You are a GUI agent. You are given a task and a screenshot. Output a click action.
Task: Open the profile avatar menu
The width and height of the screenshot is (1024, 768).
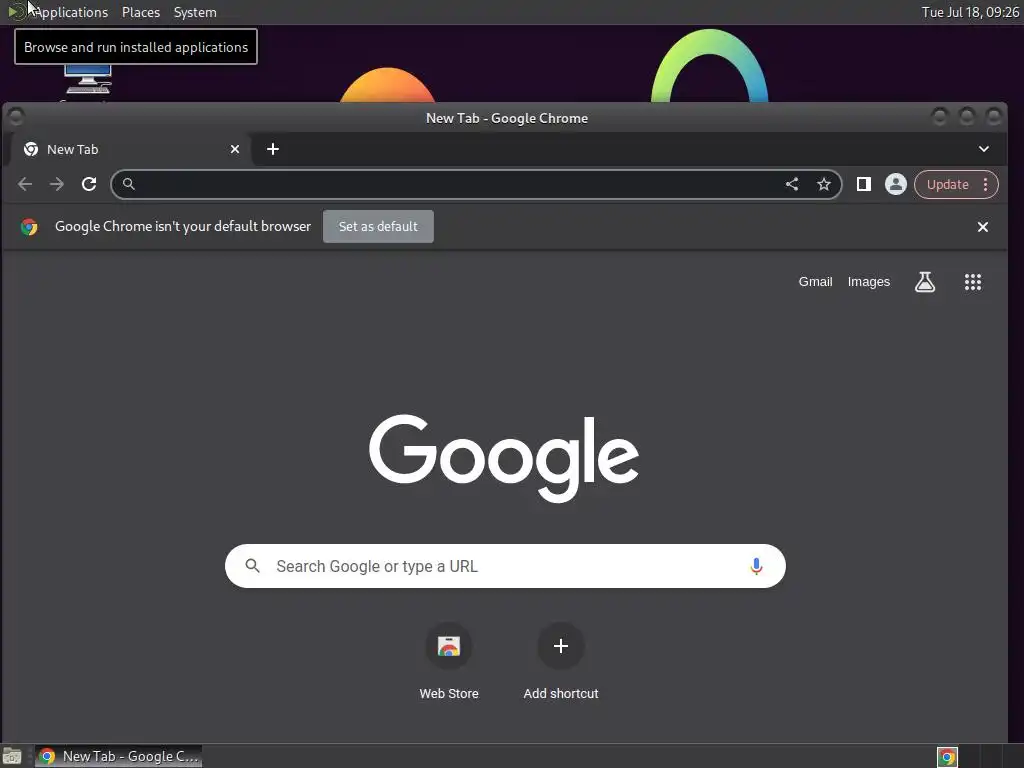(895, 184)
